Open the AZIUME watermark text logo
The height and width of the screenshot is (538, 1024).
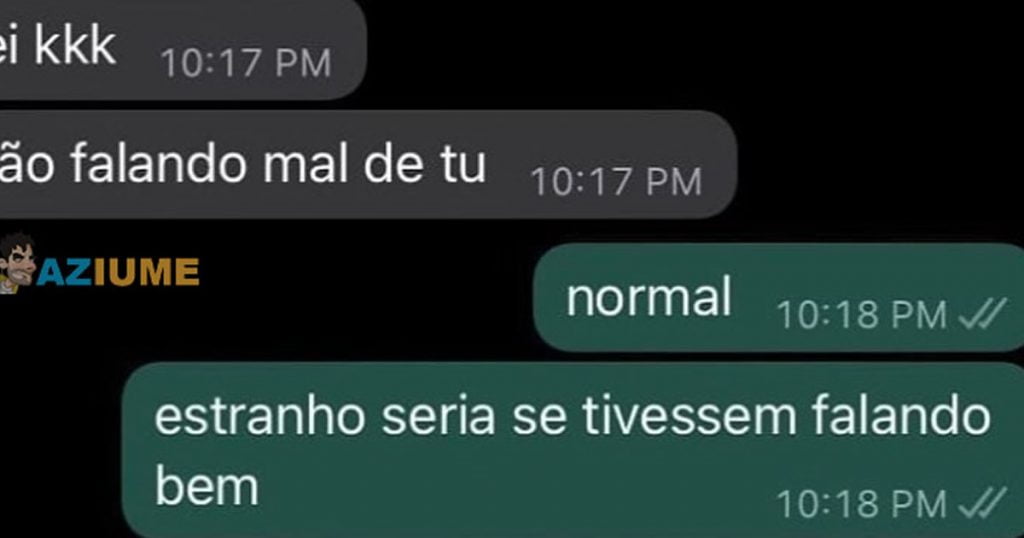[x=118, y=272]
